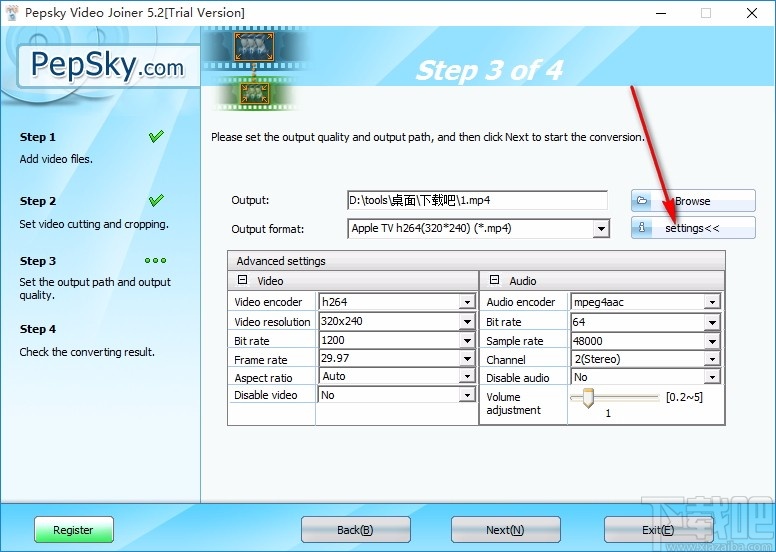Click the settings info icon
The image size is (776, 552).
click(x=642, y=227)
